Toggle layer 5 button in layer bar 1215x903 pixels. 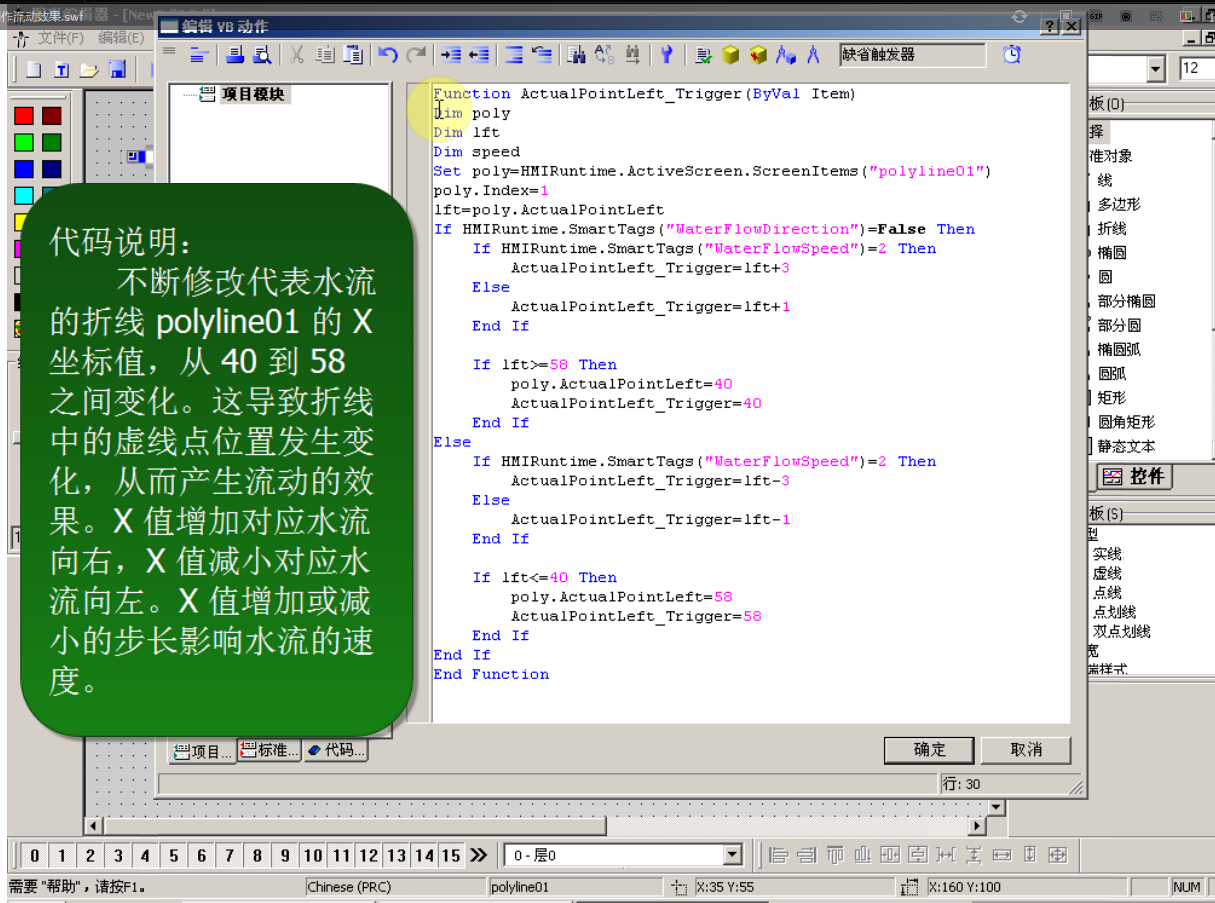click(x=174, y=855)
